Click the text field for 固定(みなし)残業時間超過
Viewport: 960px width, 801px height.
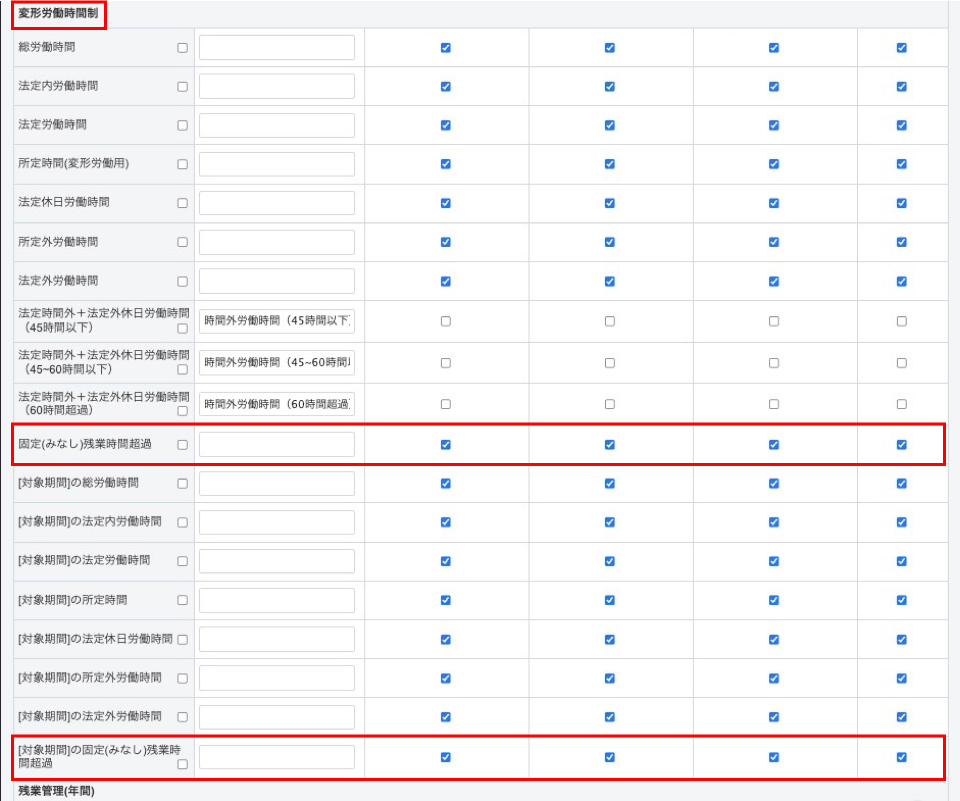pos(277,445)
